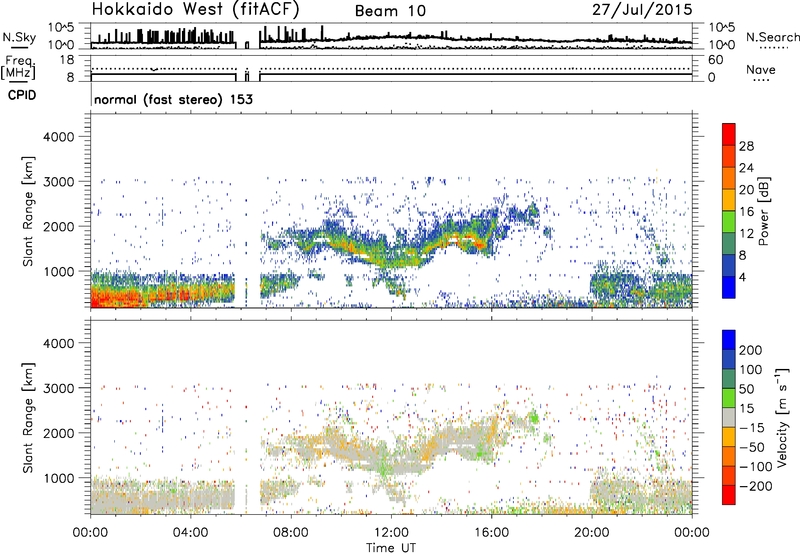Click the 3000 tick on velocity panel
This screenshot has width=800, height=554.
[x=58, y=388]
